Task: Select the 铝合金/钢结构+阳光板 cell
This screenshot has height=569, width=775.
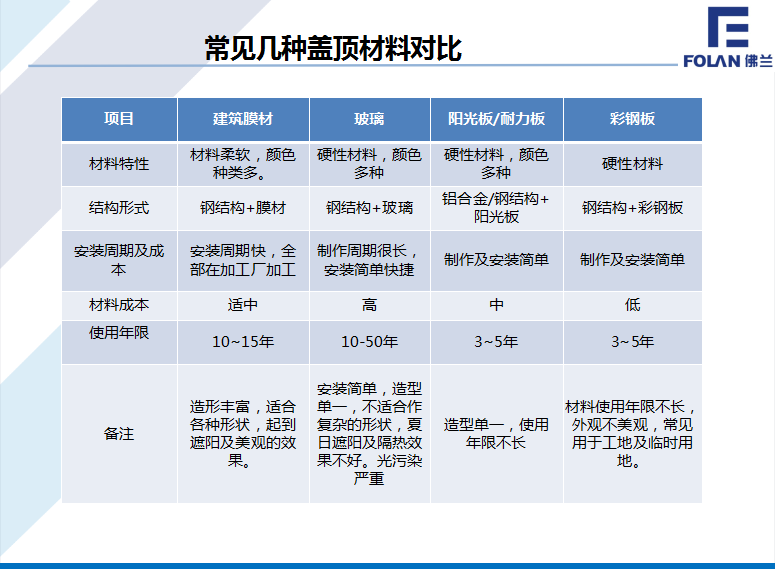Action: coord(496,208)
